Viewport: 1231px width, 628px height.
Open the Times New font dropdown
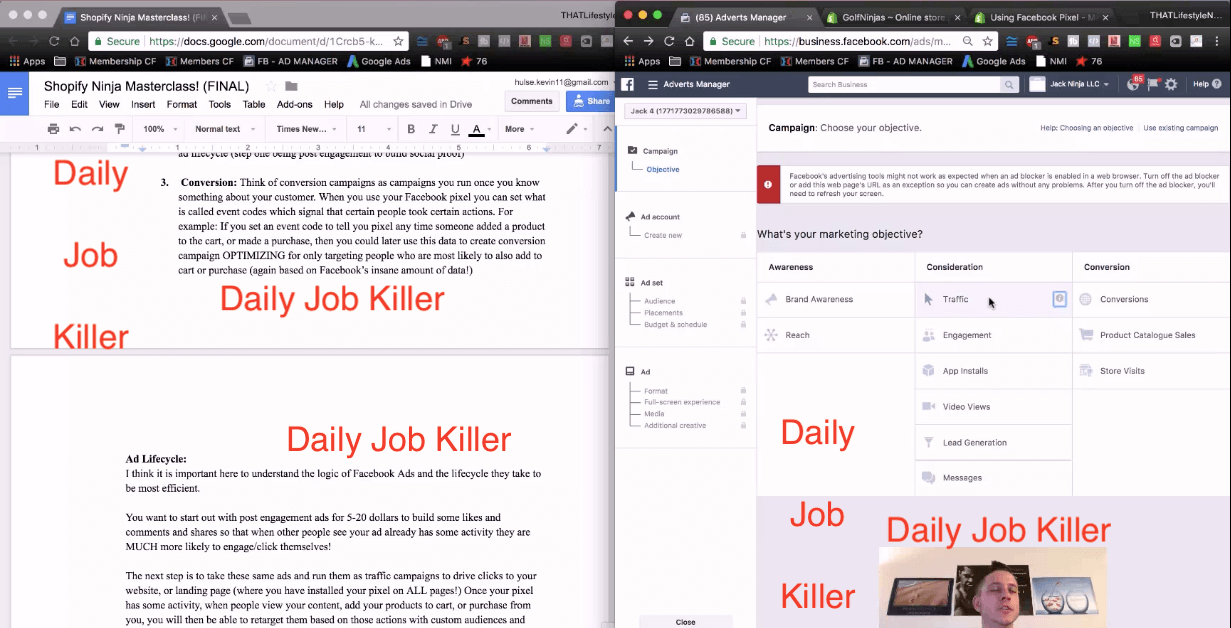[x=307, y=129]
